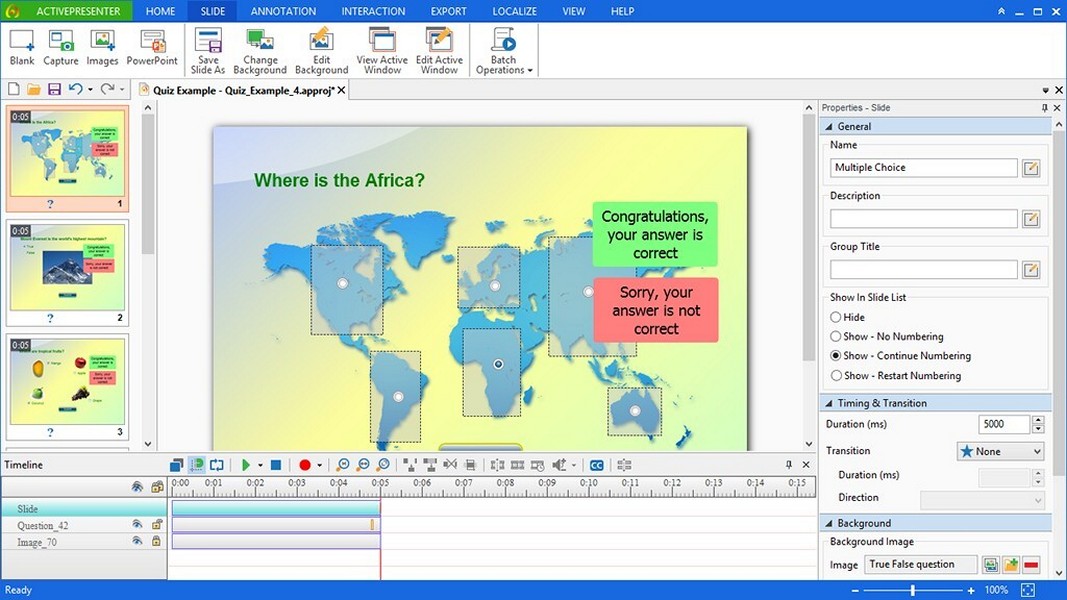This screenshot has height=600, width=1067.
Task: Click the closed caption CC icon
Action: 597,465
